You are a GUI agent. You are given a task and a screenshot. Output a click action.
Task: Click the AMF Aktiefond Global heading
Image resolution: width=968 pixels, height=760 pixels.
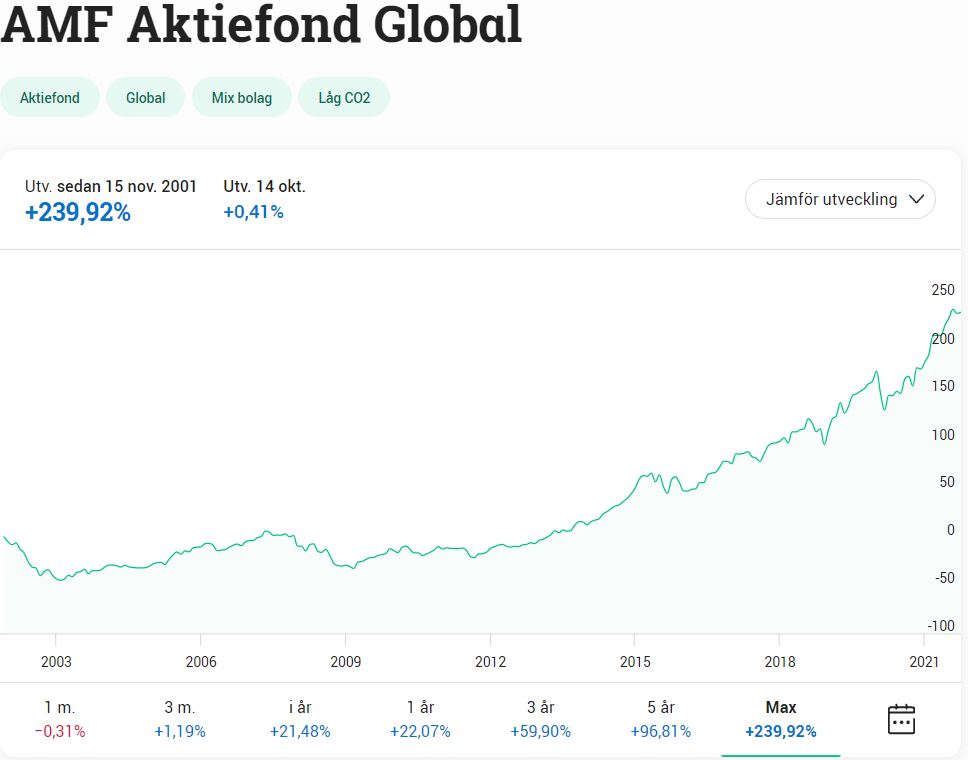[x=262, y=25]
